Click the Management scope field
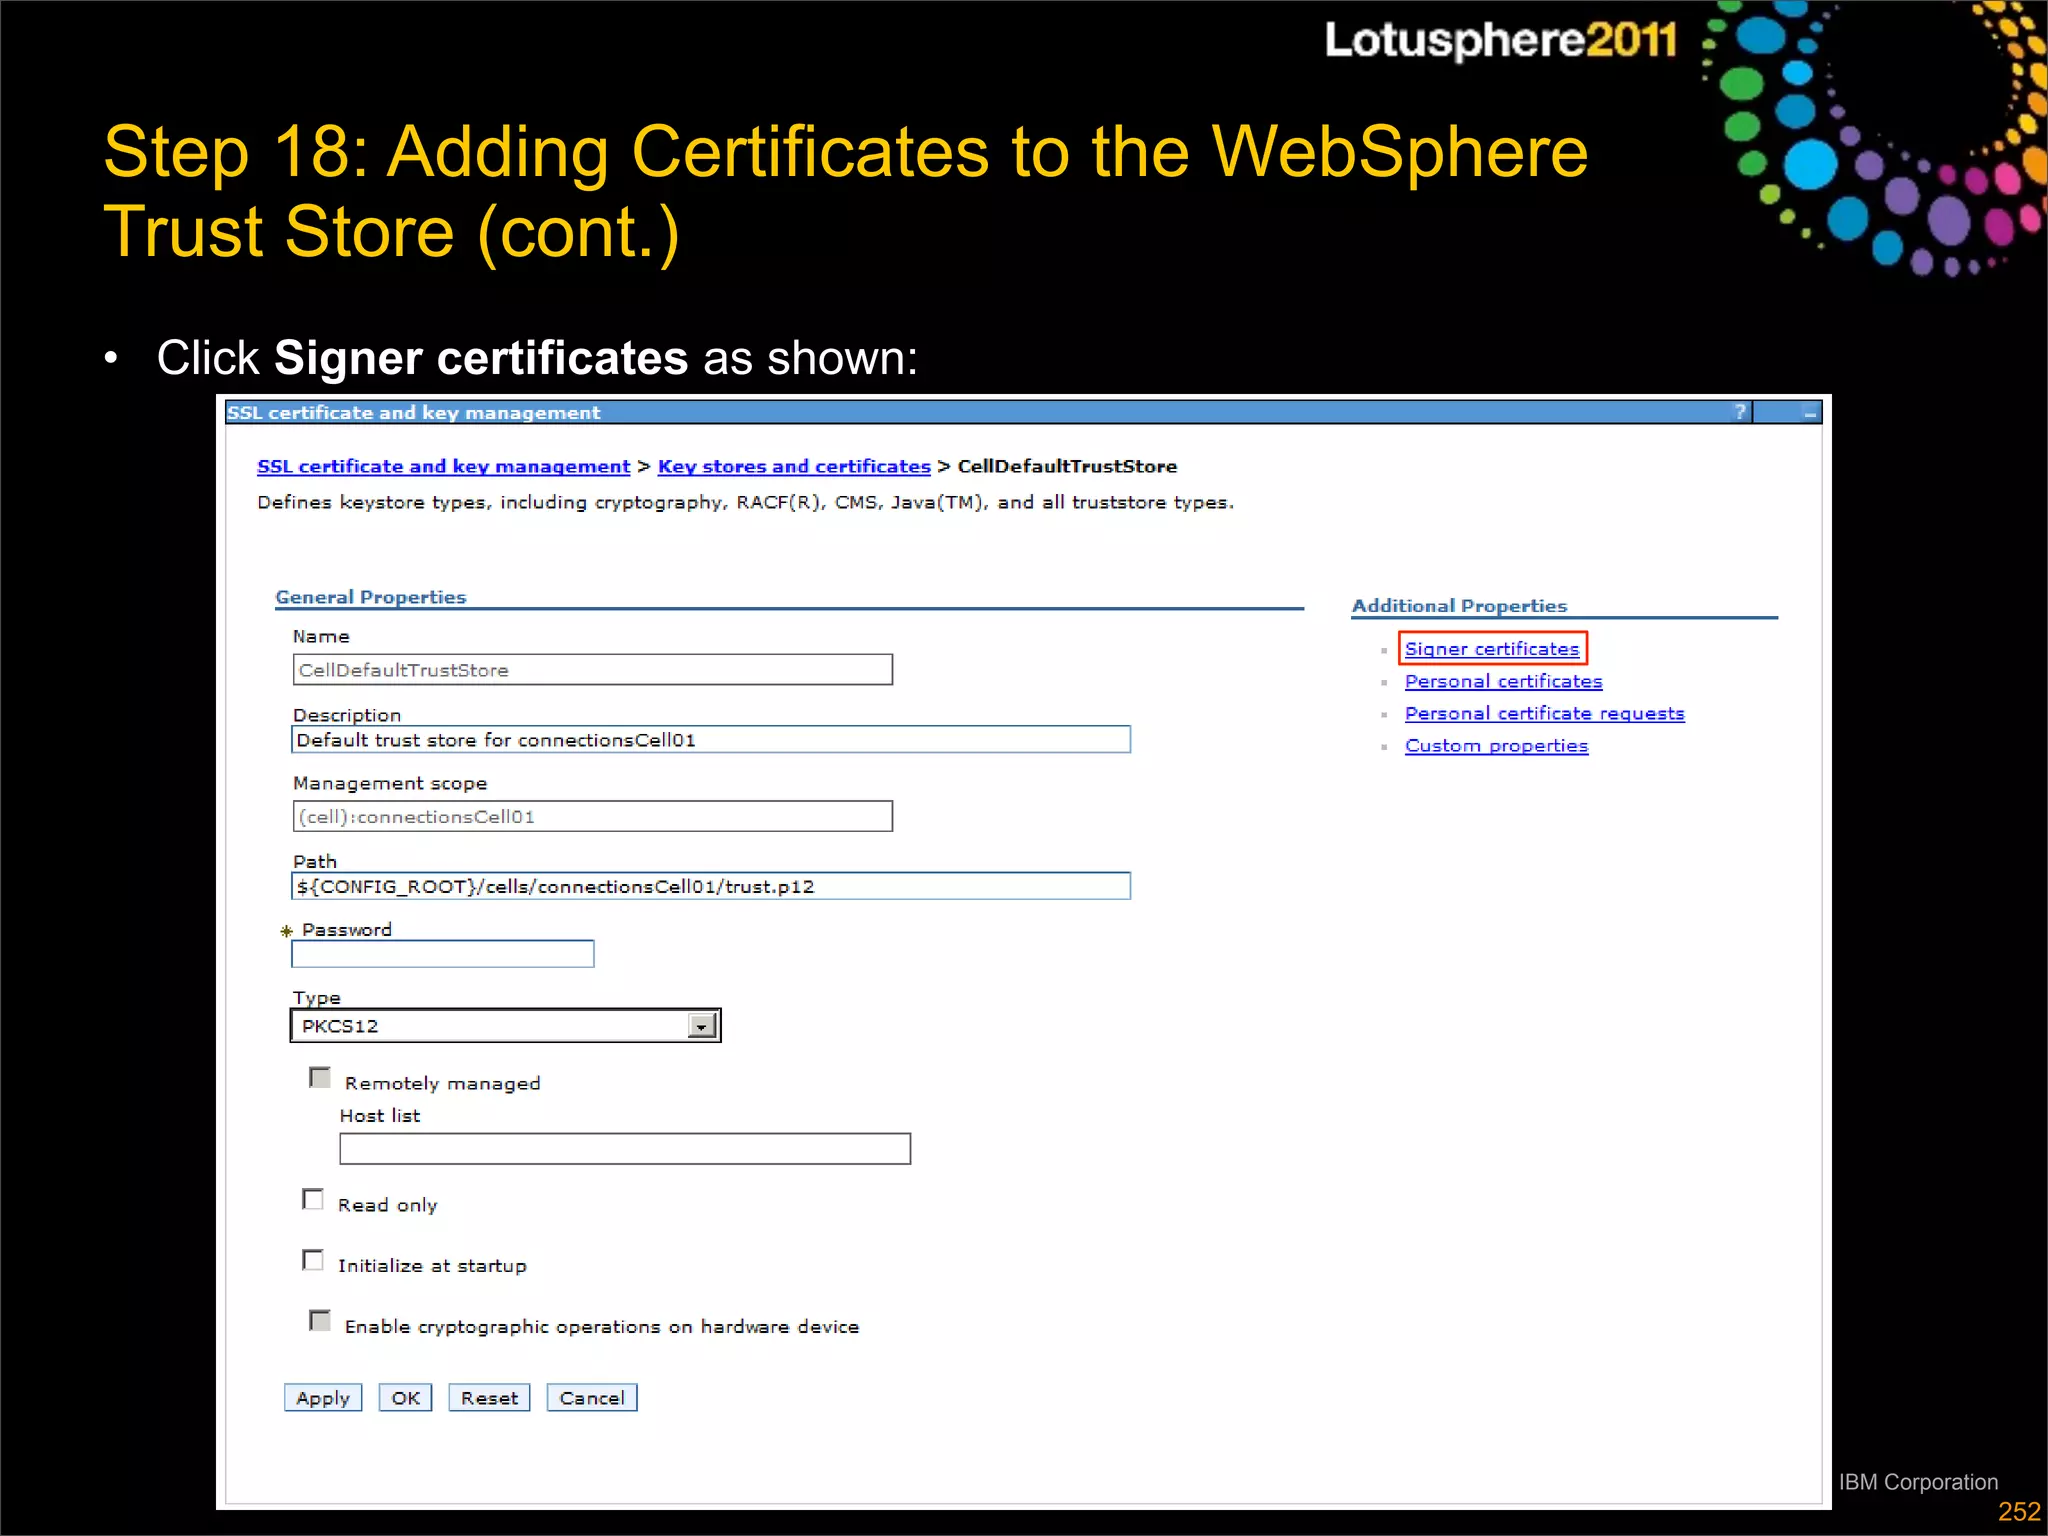The height and width of the screenshot is (1536, 2048). click(592, 816)
